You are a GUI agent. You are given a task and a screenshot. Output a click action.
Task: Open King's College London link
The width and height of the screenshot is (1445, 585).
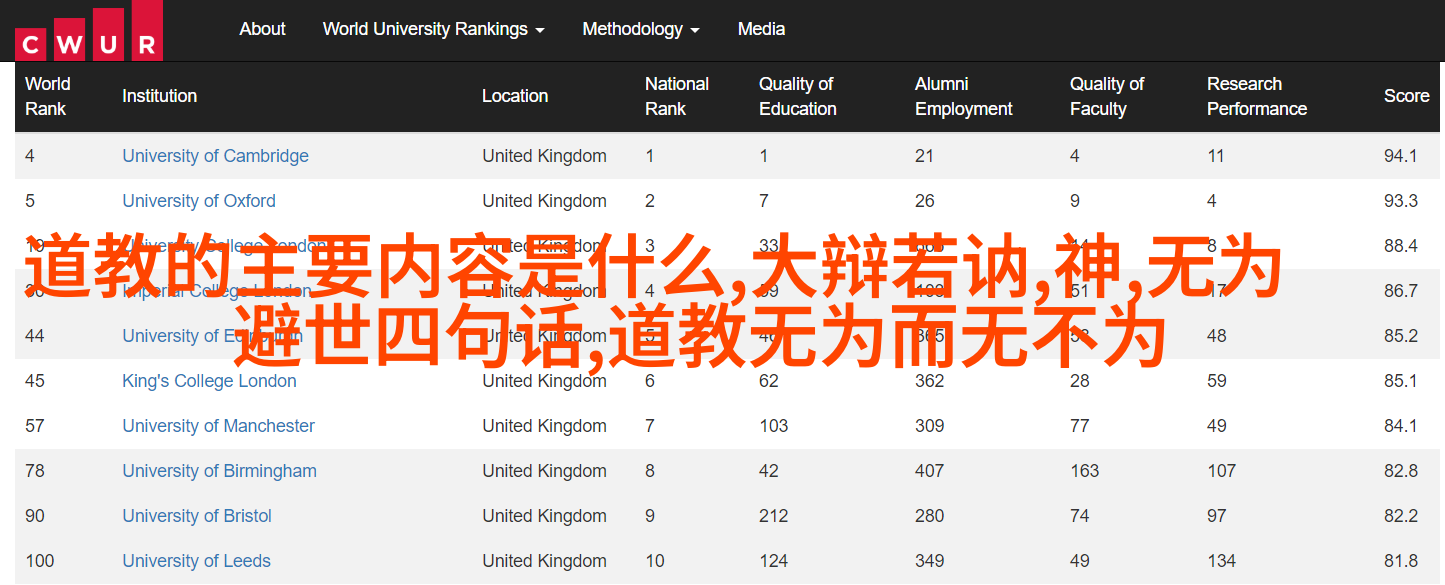point(209,381)
